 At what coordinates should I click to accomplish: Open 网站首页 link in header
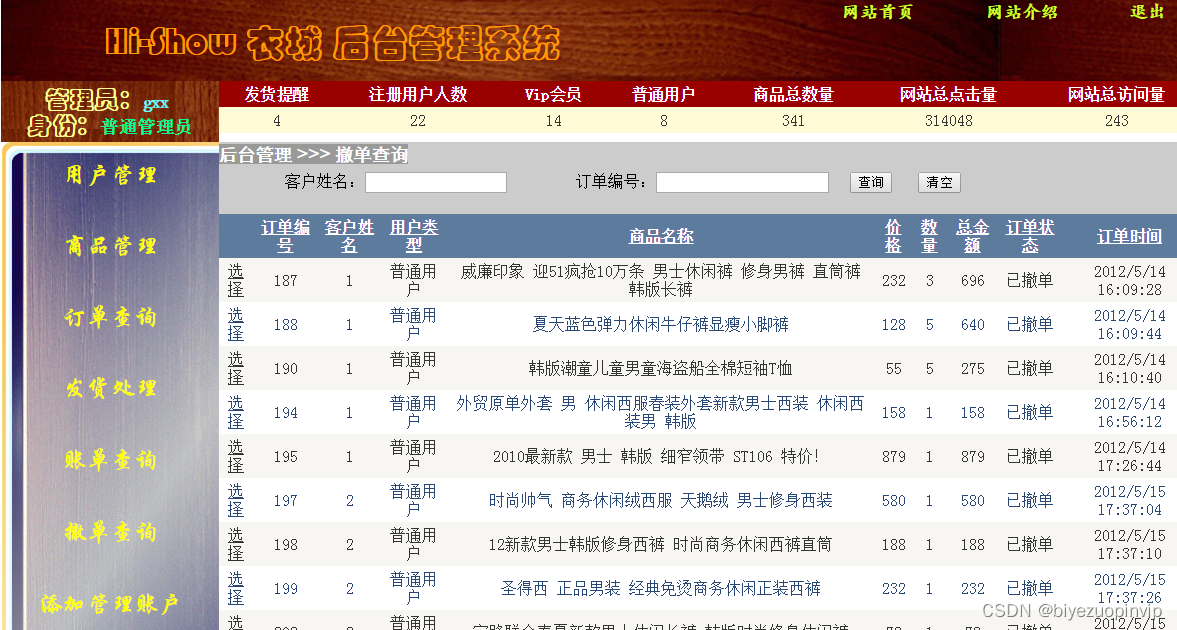[x=877, y=12]
